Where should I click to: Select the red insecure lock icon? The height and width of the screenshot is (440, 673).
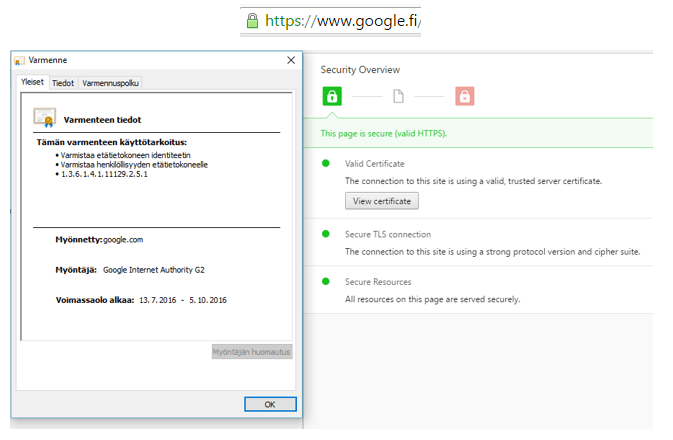(464, 96)
